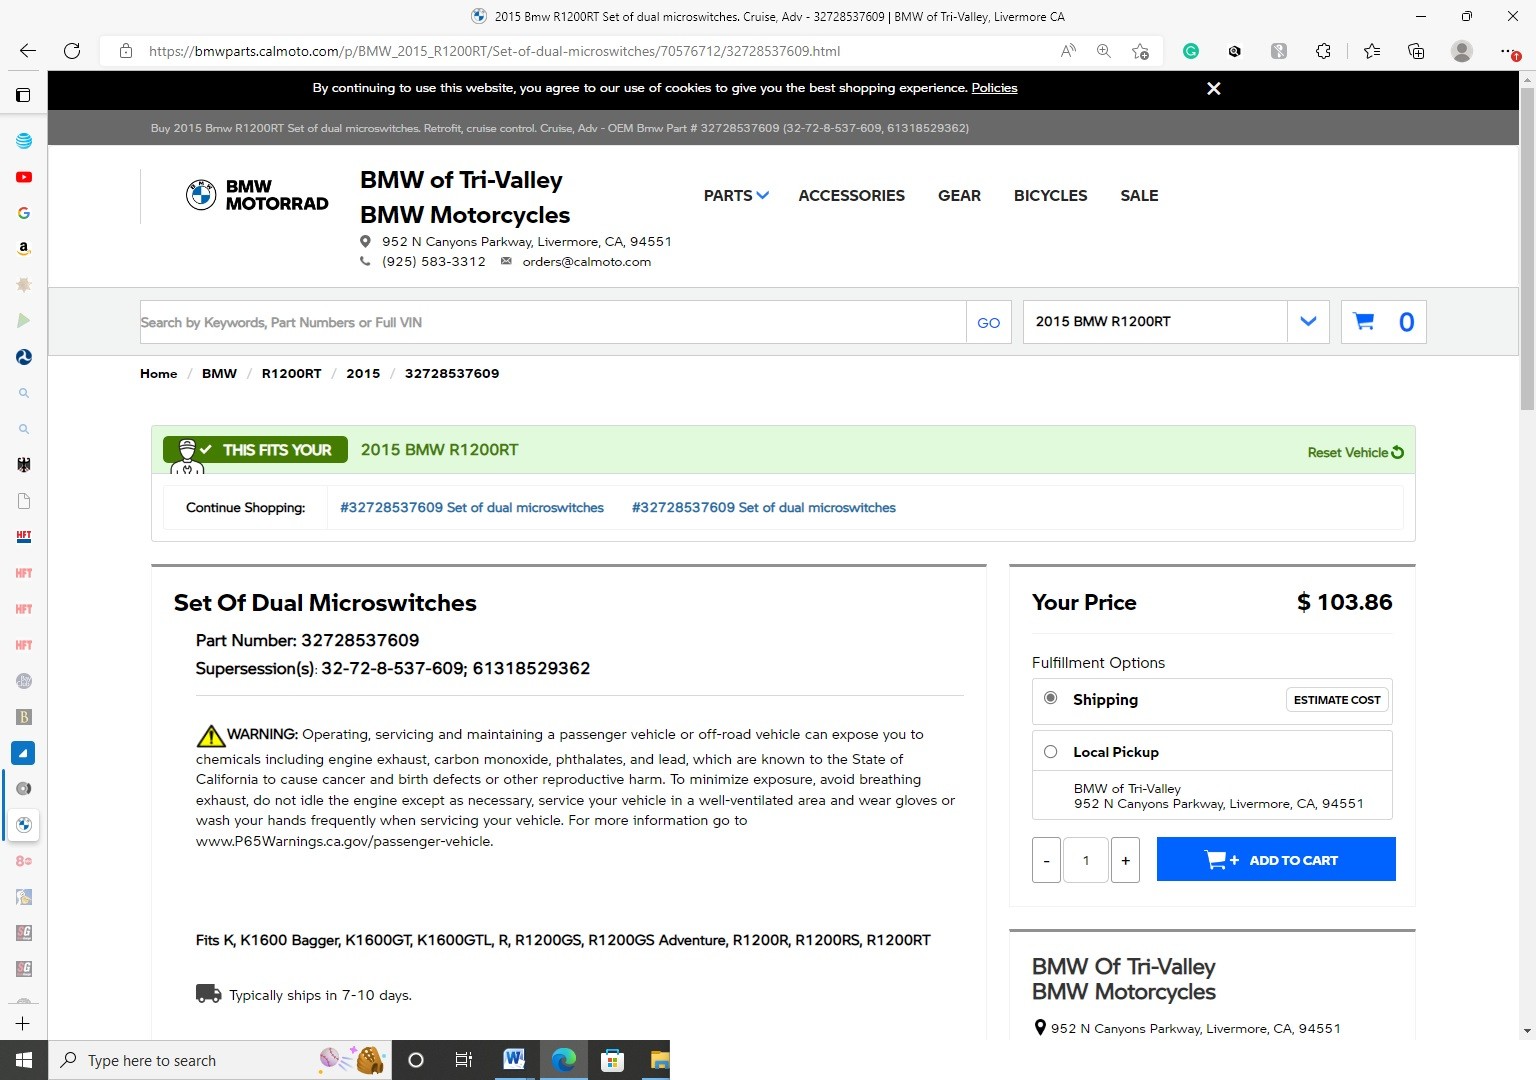This screenshot has width=1536, height=1080.
Task: Open the Grammarly extension
Action: [1191, 51]
